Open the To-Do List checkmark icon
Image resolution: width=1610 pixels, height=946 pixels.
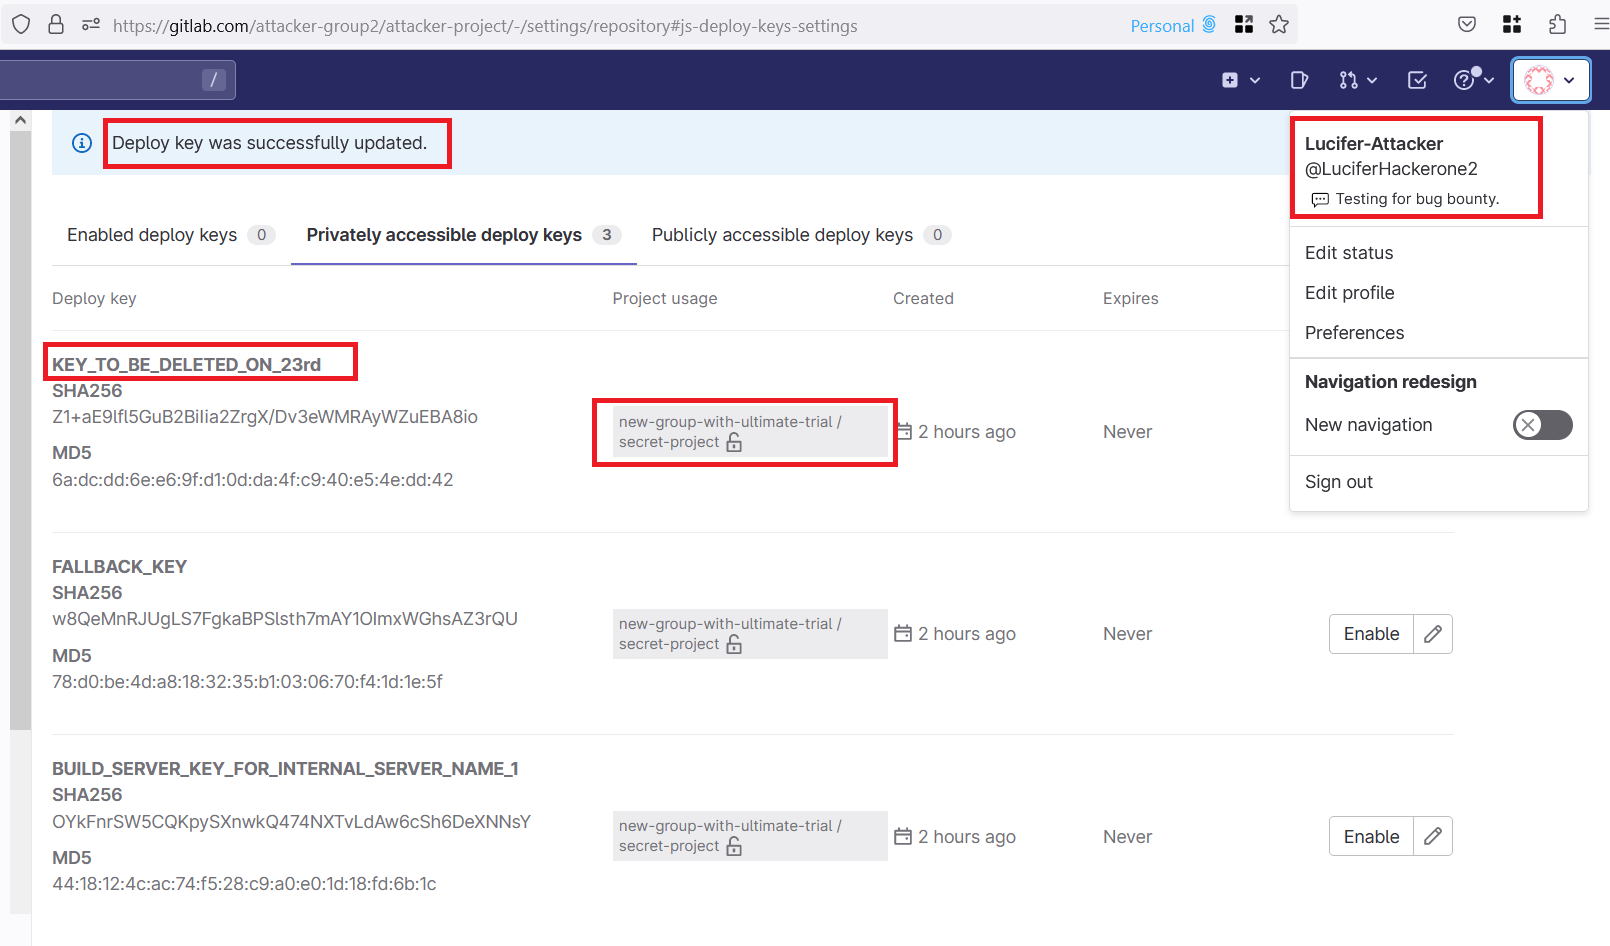[x=1417, y=80]
